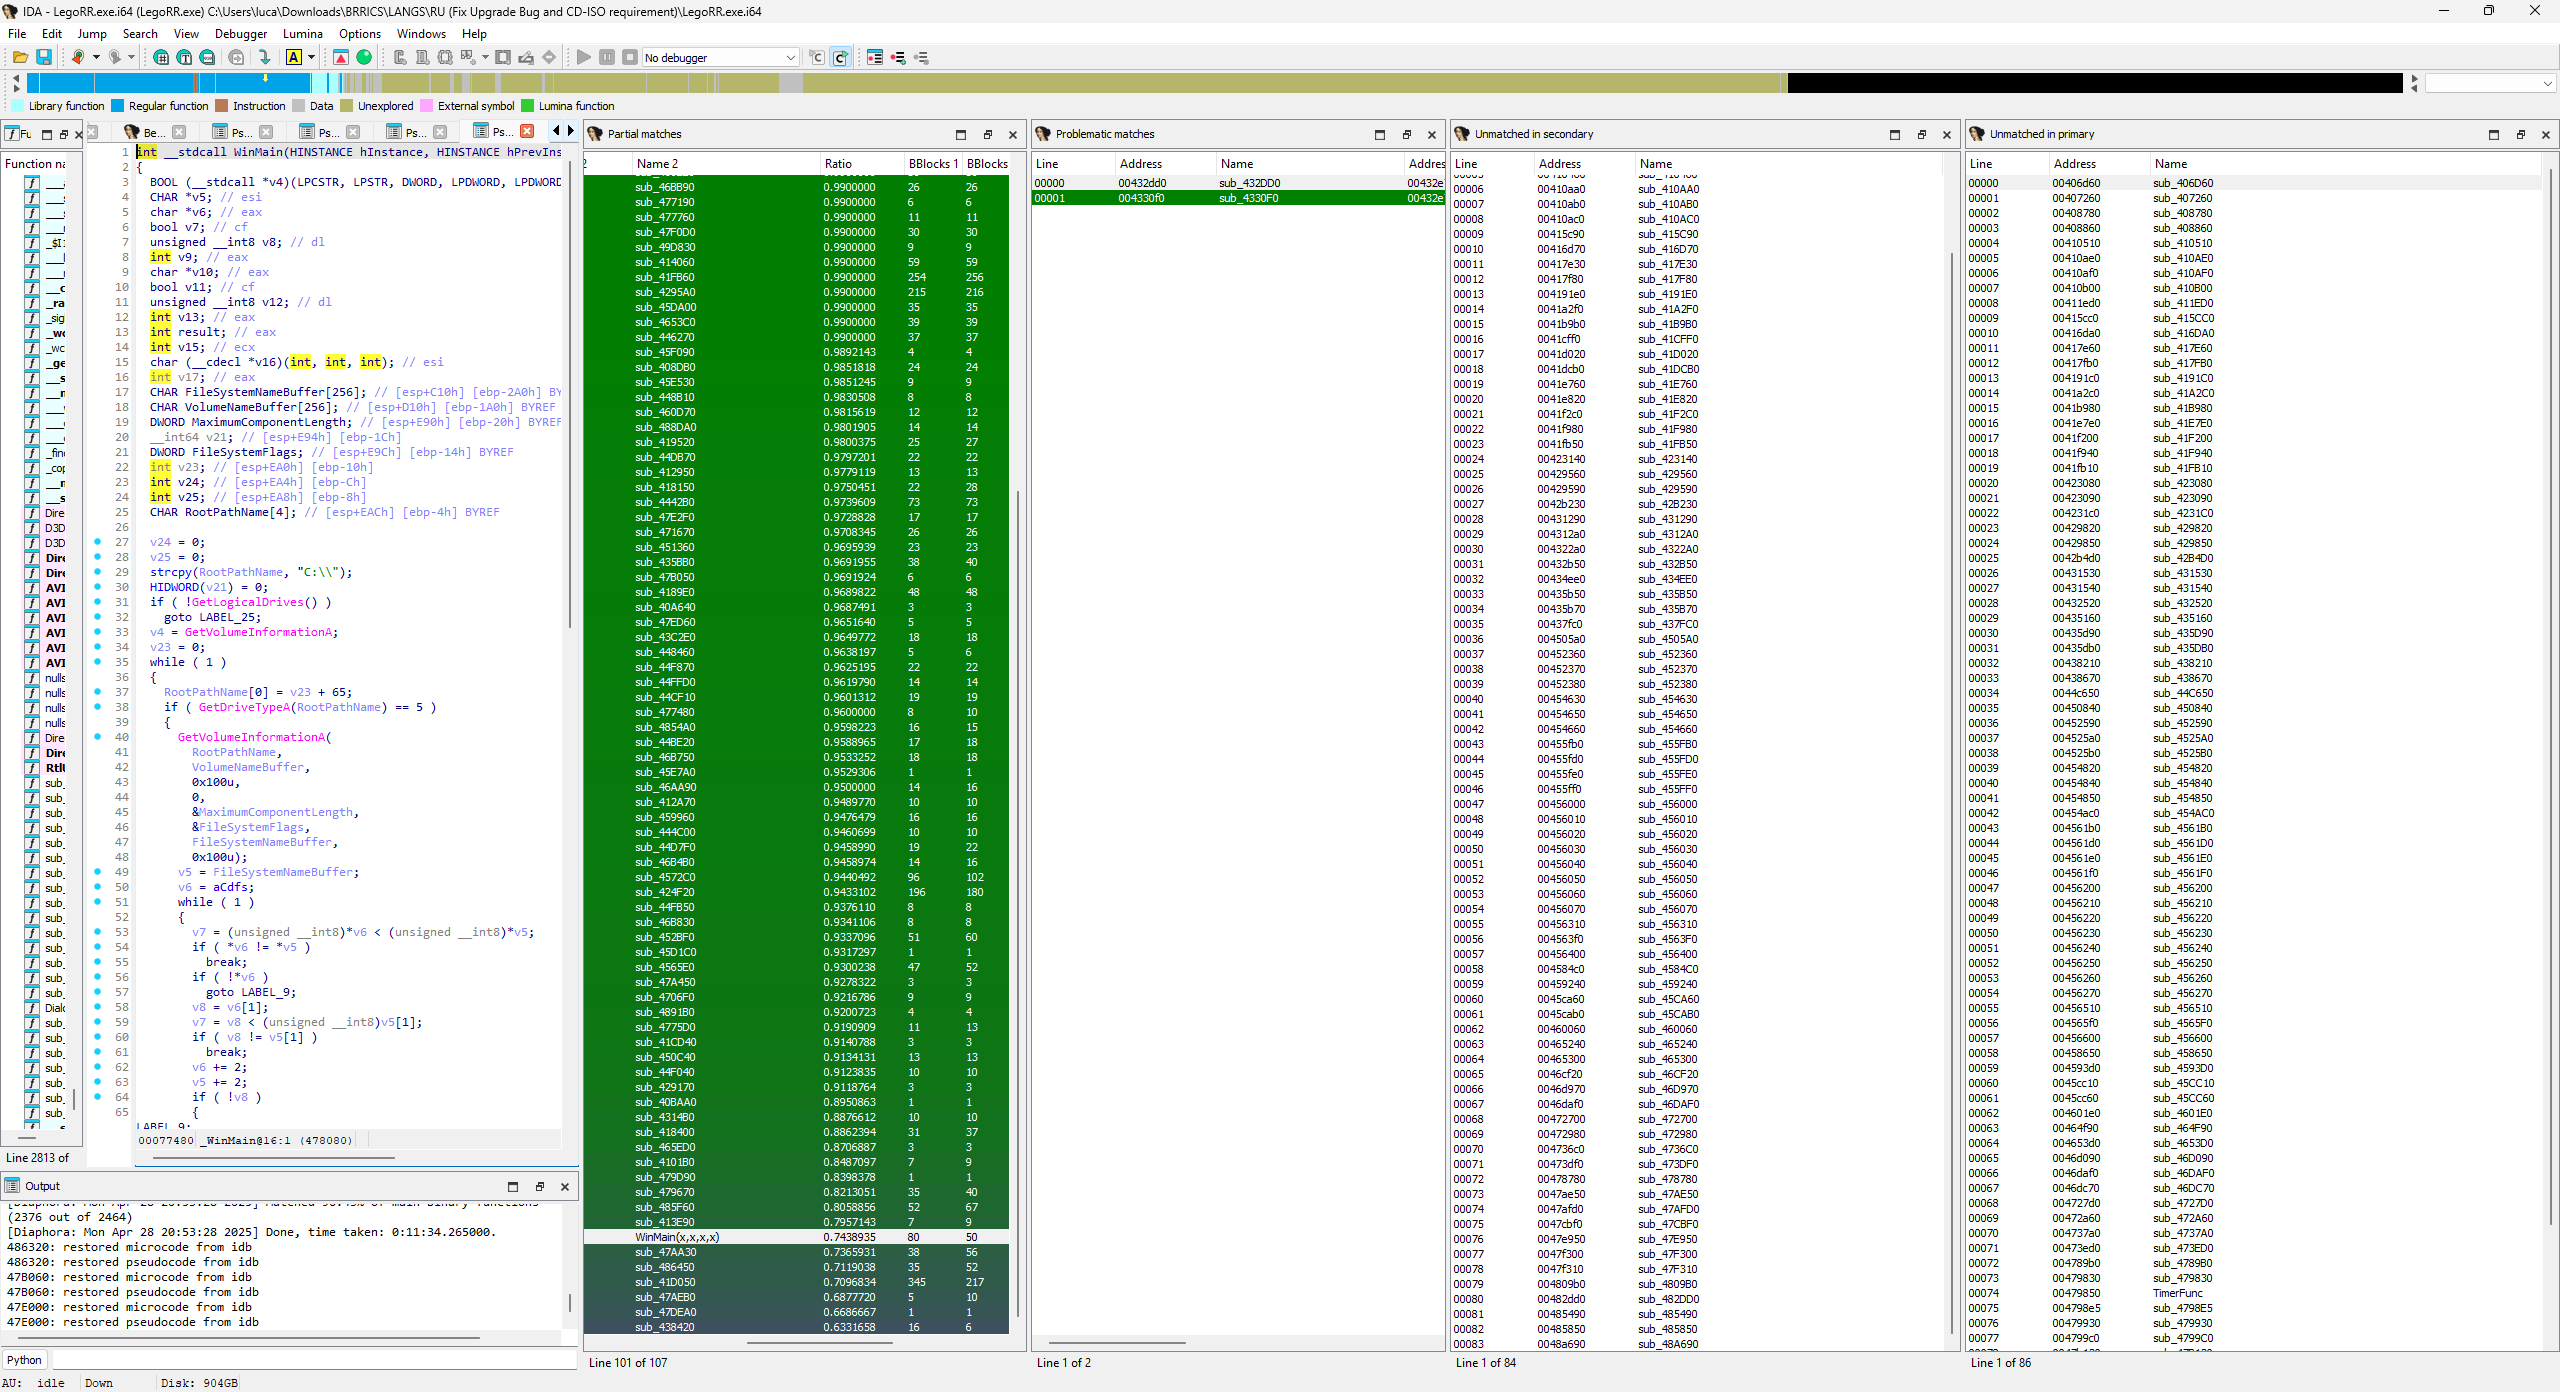Toggle breakpoint on line 40 GetVolumeInformationA
The width and height of the screenshot is (2560, 1392).
click(x=97, y=737)
